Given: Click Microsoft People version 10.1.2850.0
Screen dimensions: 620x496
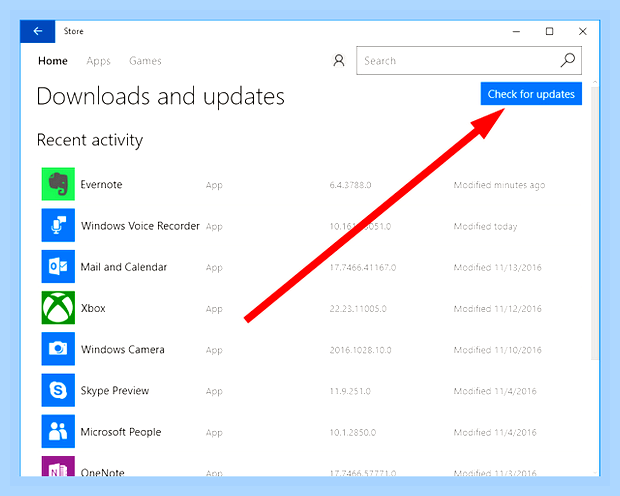Looking at the screenshot, I should (353, 432).
